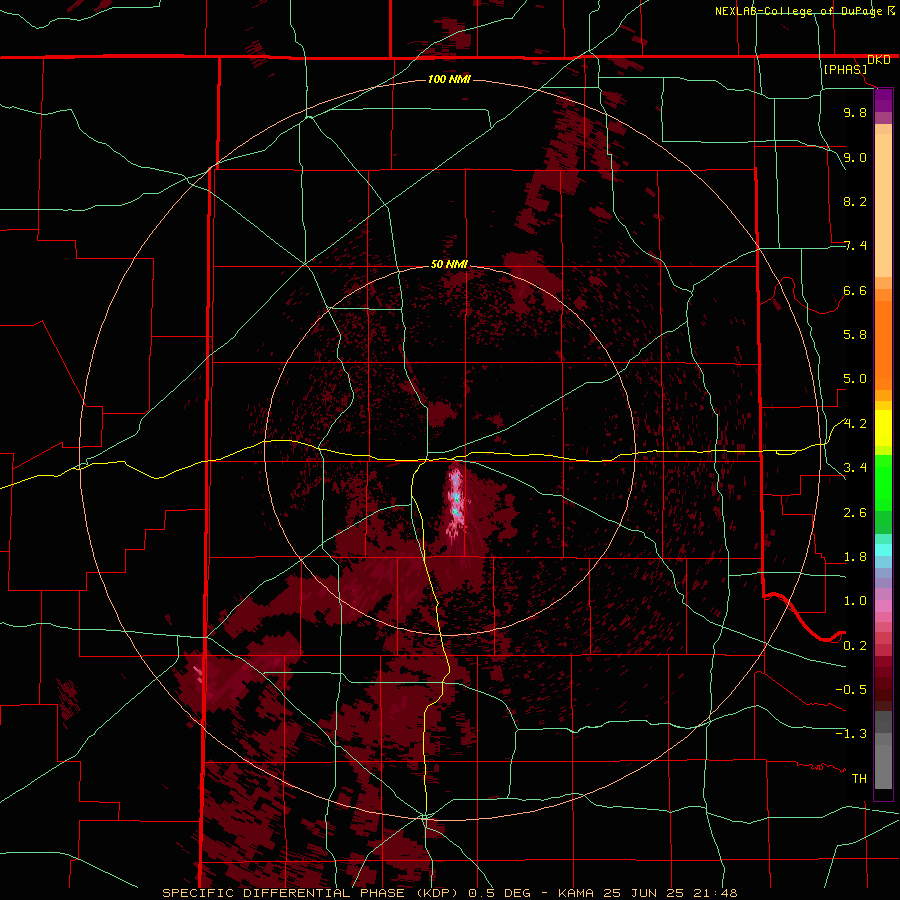The image size is (900, 900).
Task: Click the TH label on the scale
Action: pyautogui.click(x=859, y=779)
